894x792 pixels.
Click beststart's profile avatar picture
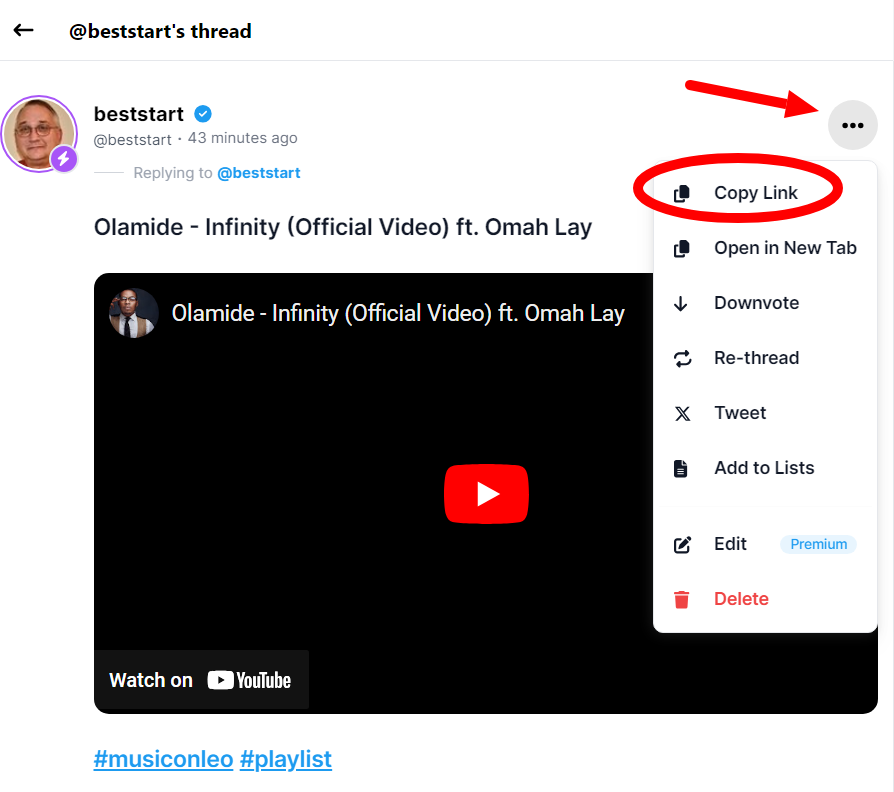pos(39,133)
